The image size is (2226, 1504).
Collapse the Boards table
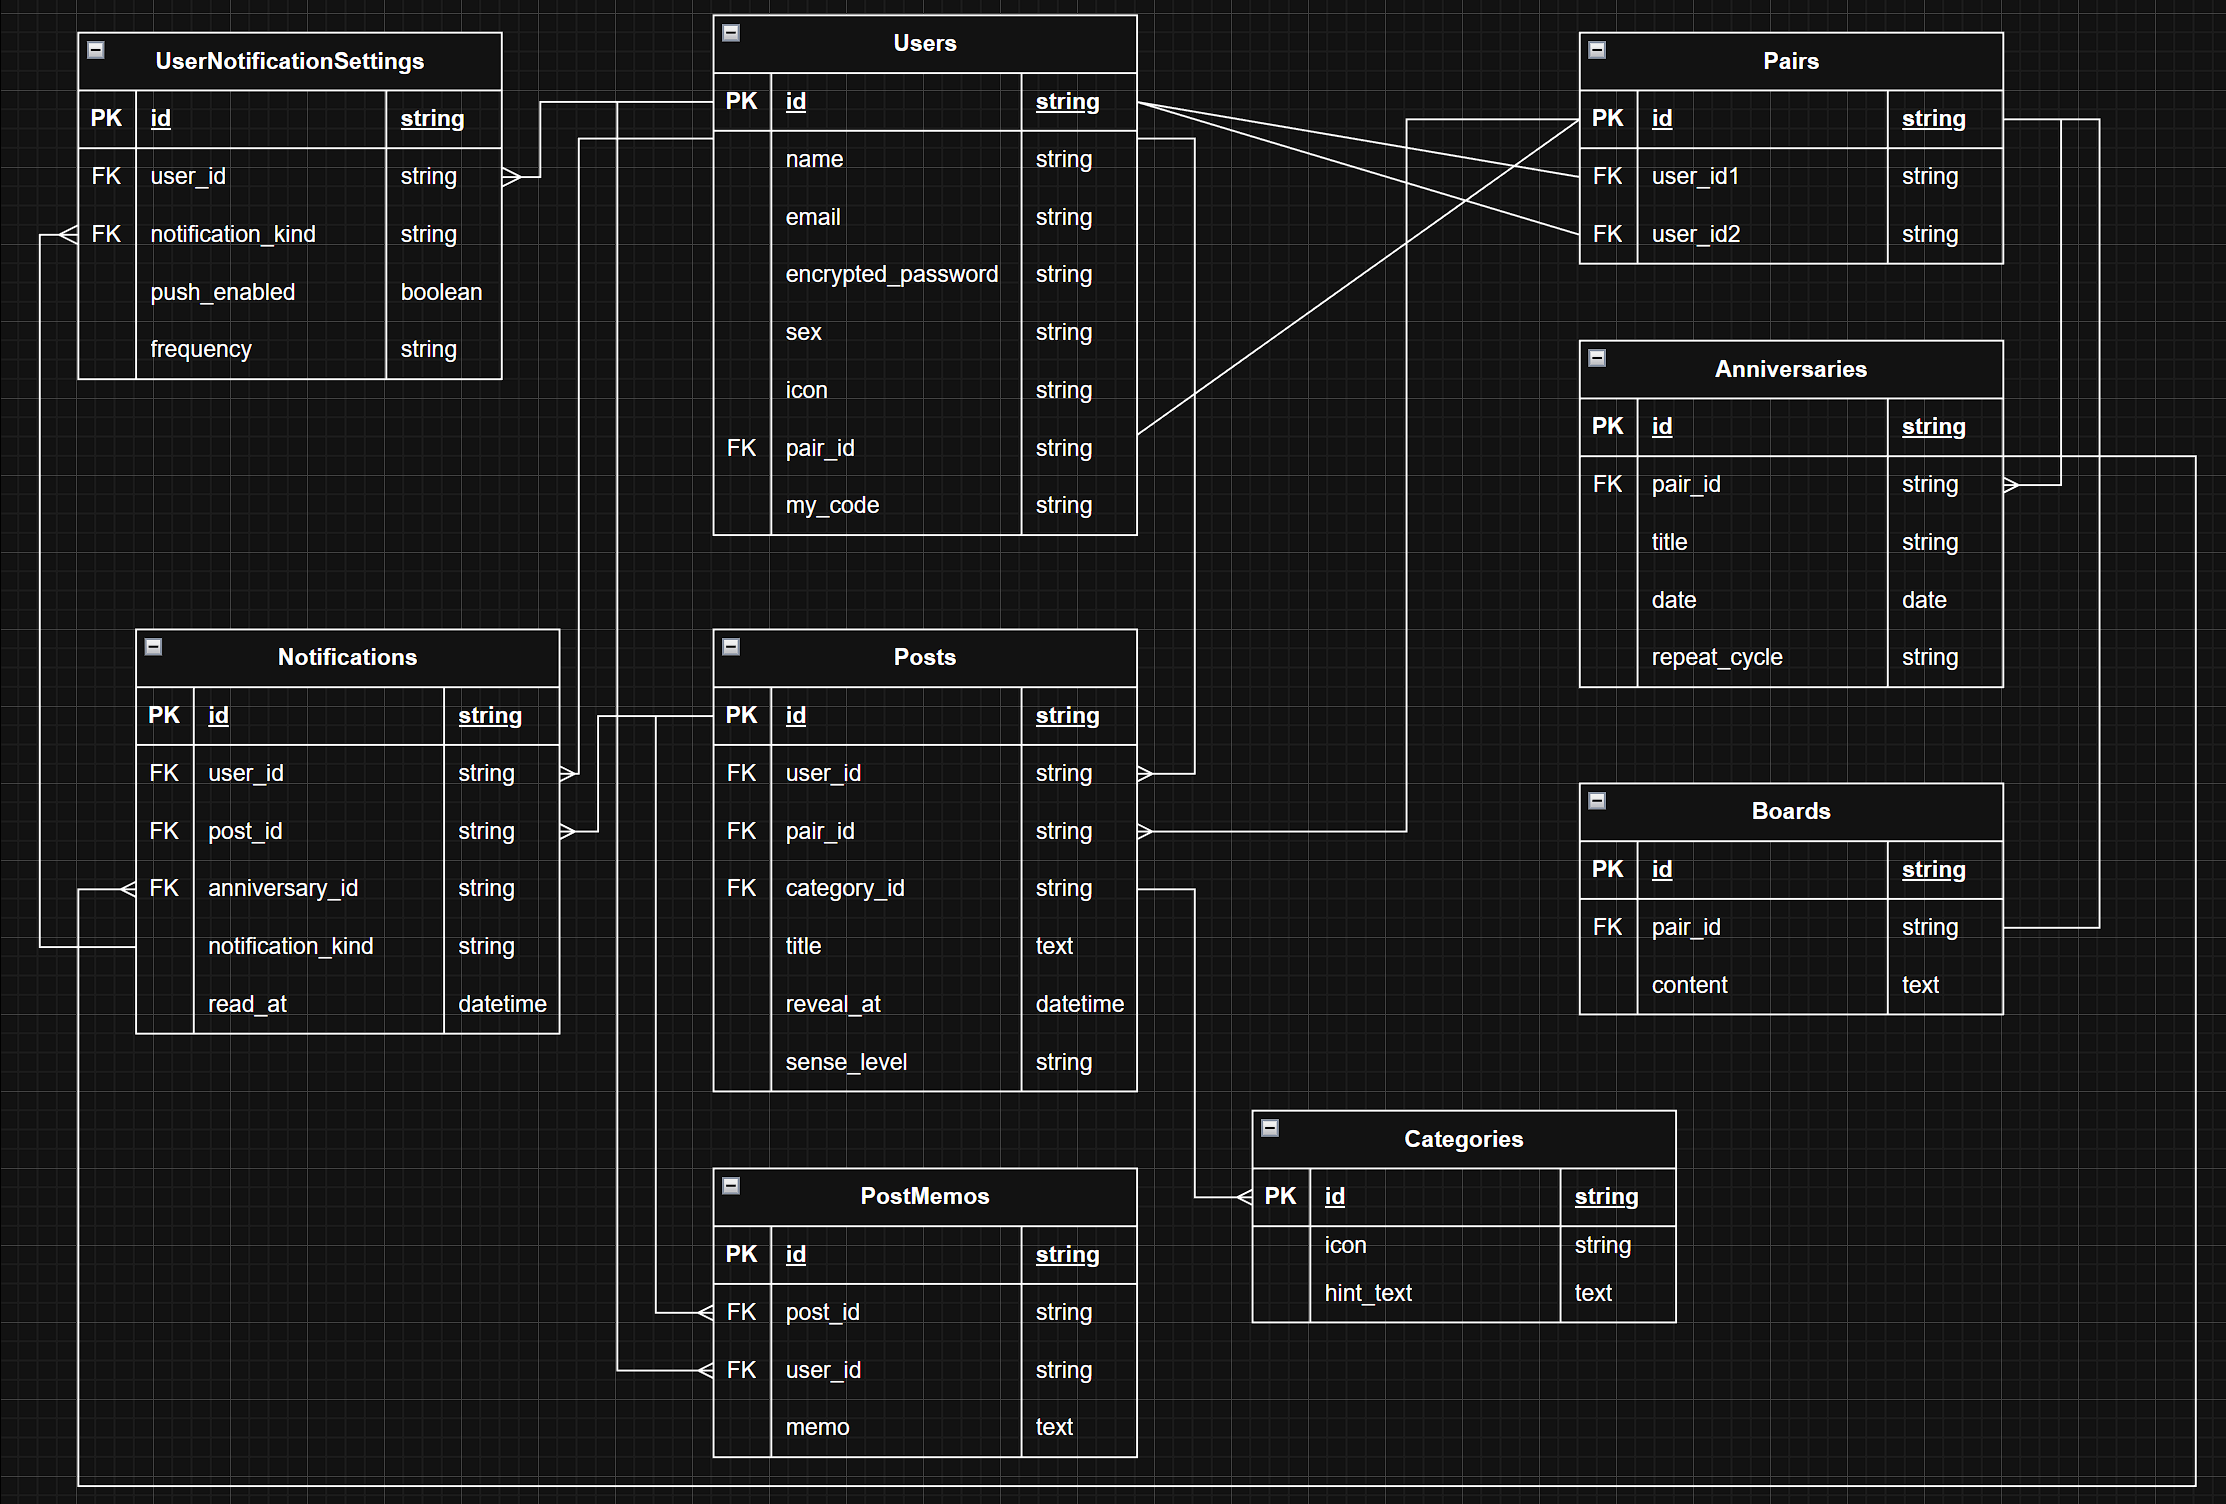(1597, 801)
